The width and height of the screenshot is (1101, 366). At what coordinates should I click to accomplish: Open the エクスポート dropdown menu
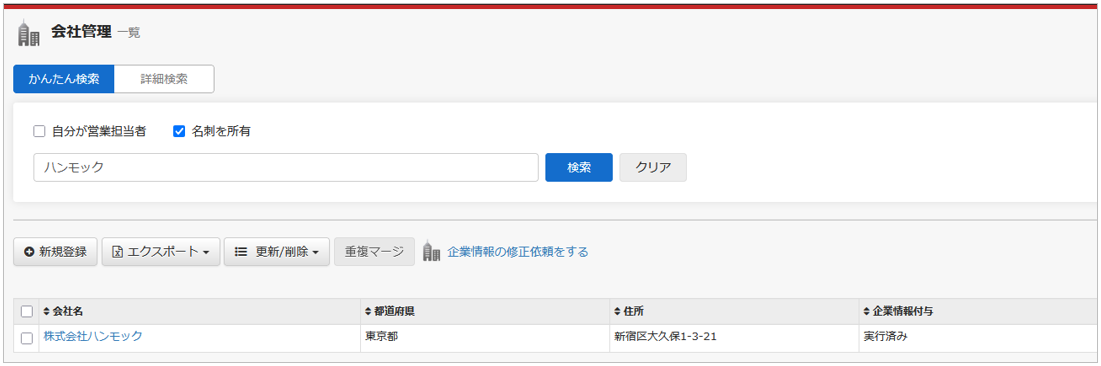pyautogui.click(x=161, y=251)
